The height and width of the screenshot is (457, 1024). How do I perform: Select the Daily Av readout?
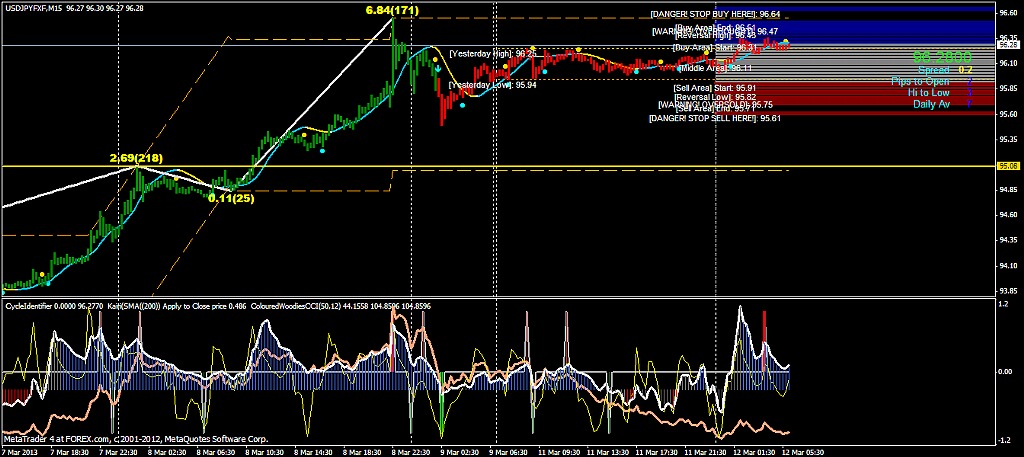[x=930, y=104]
